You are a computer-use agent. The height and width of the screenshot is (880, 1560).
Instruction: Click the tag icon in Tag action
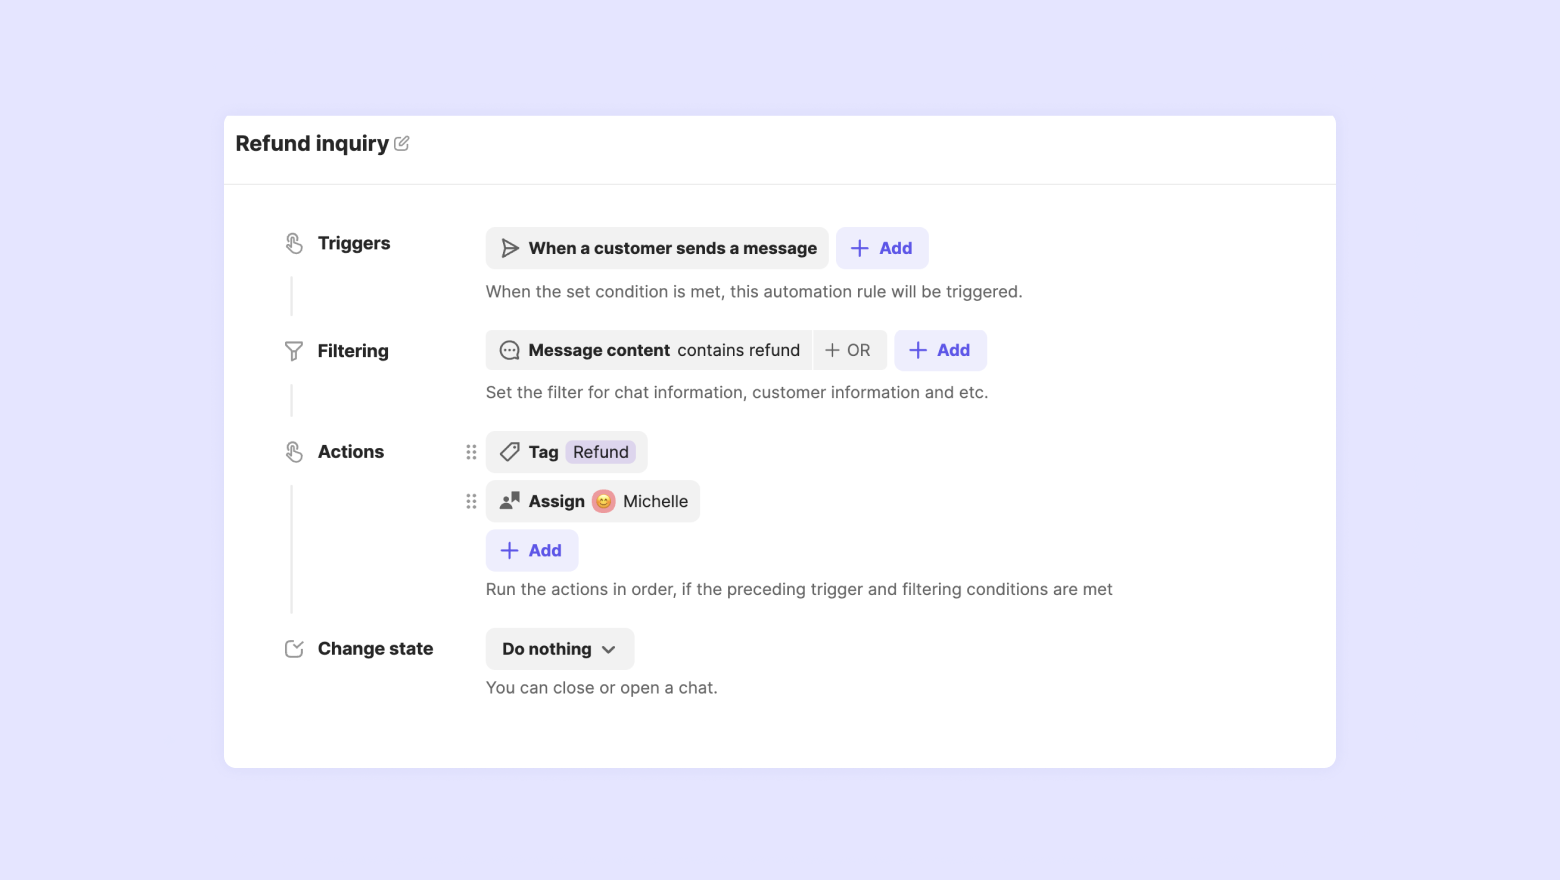(x=510, y=452)
